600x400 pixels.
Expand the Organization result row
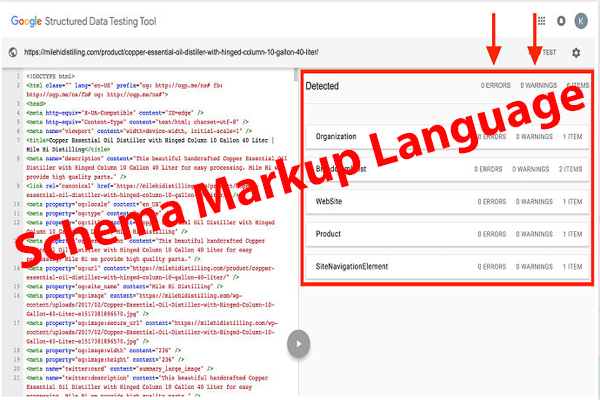[x=447, y=137]
